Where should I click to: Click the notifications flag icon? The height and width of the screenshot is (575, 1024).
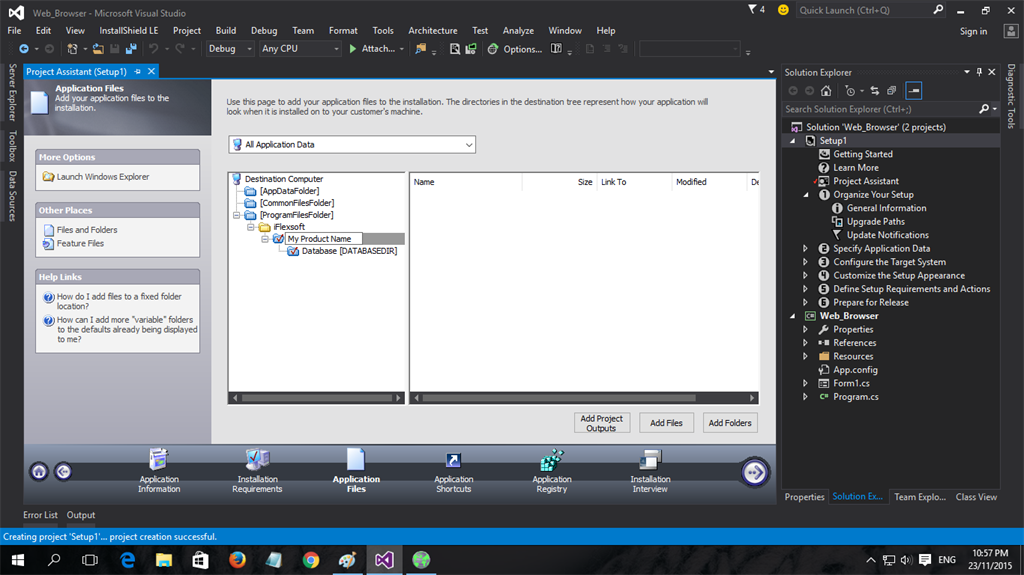pyautogui.click(x=752, y=9)
